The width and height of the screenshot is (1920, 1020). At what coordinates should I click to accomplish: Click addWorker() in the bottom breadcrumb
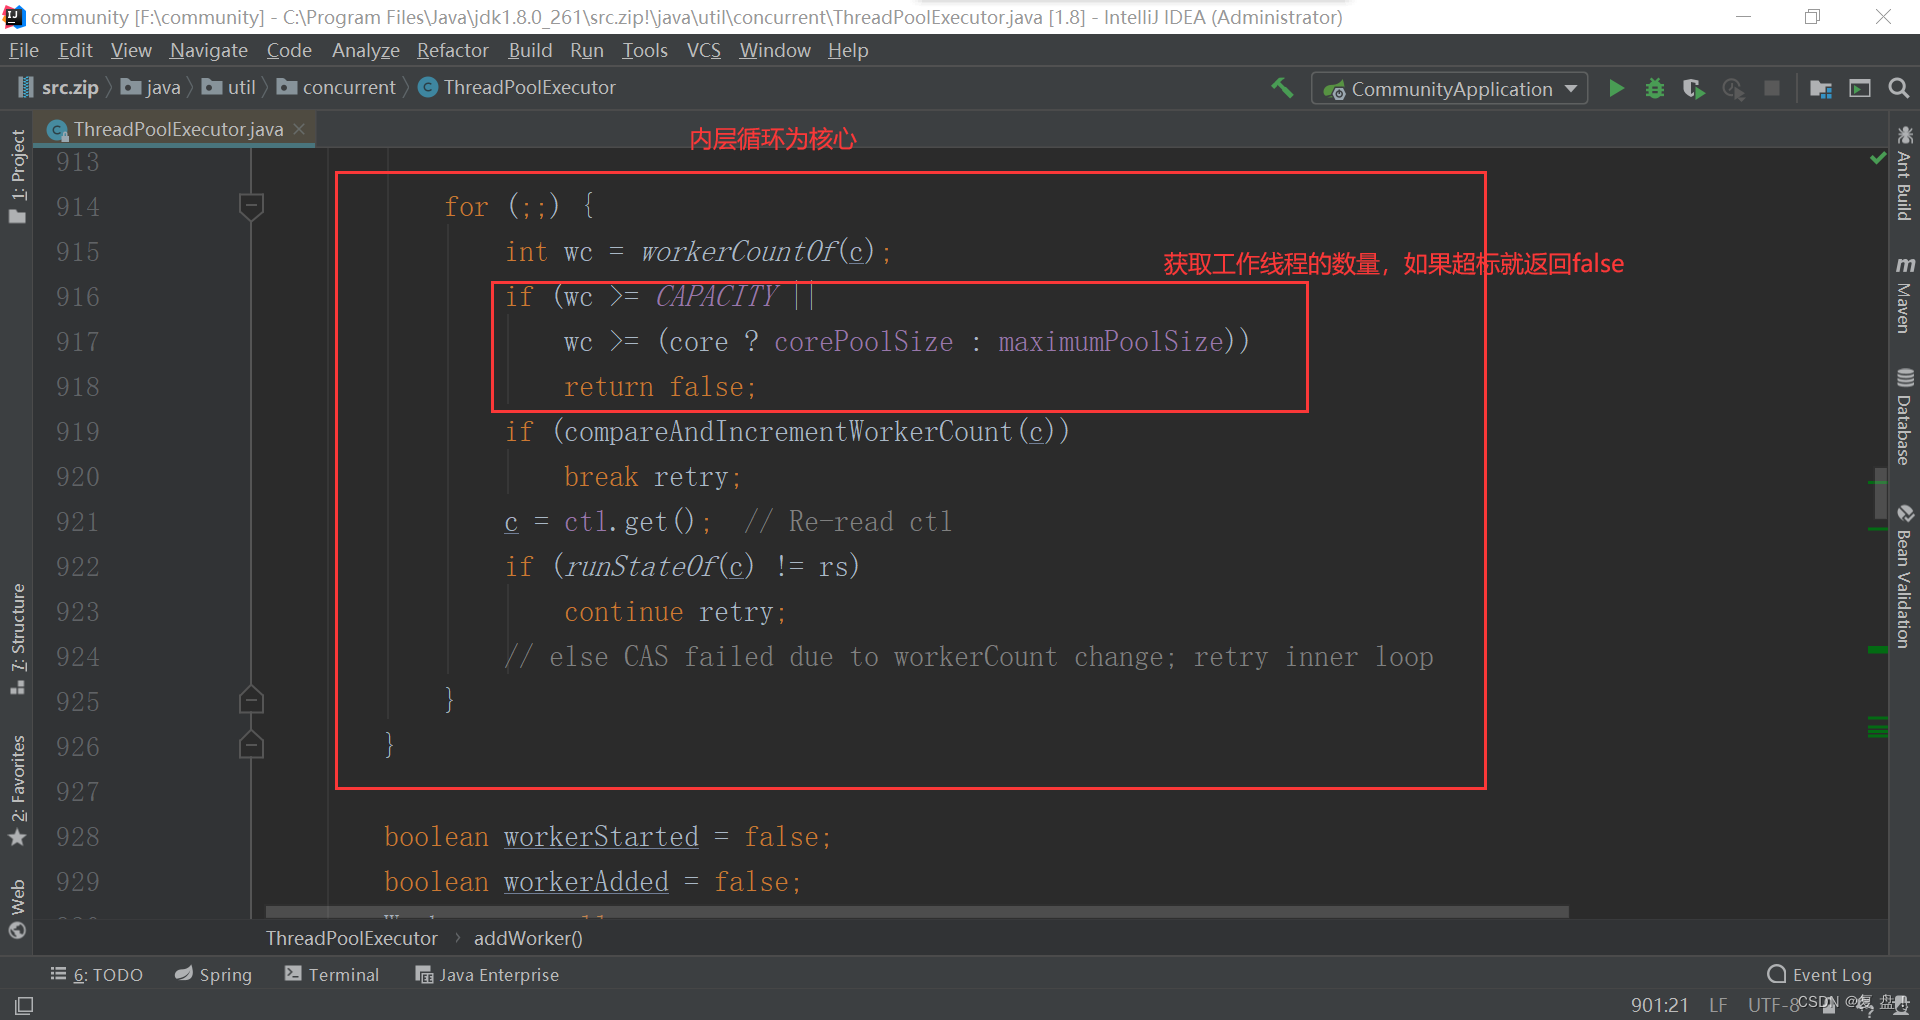(x=528, y=938)
